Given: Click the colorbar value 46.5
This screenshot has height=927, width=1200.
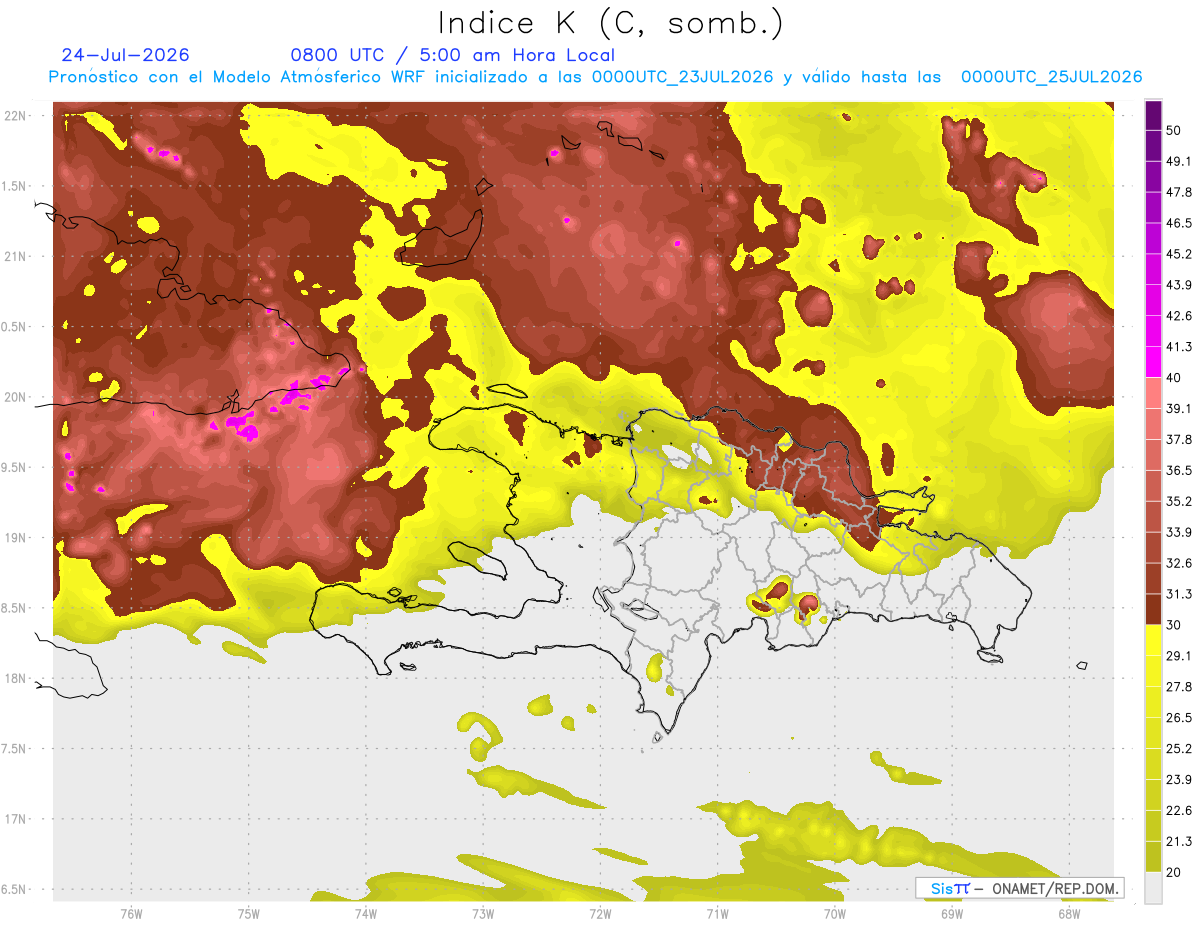Looking at the screenshot, I should pyautogui.click(x=1179, y=223).
